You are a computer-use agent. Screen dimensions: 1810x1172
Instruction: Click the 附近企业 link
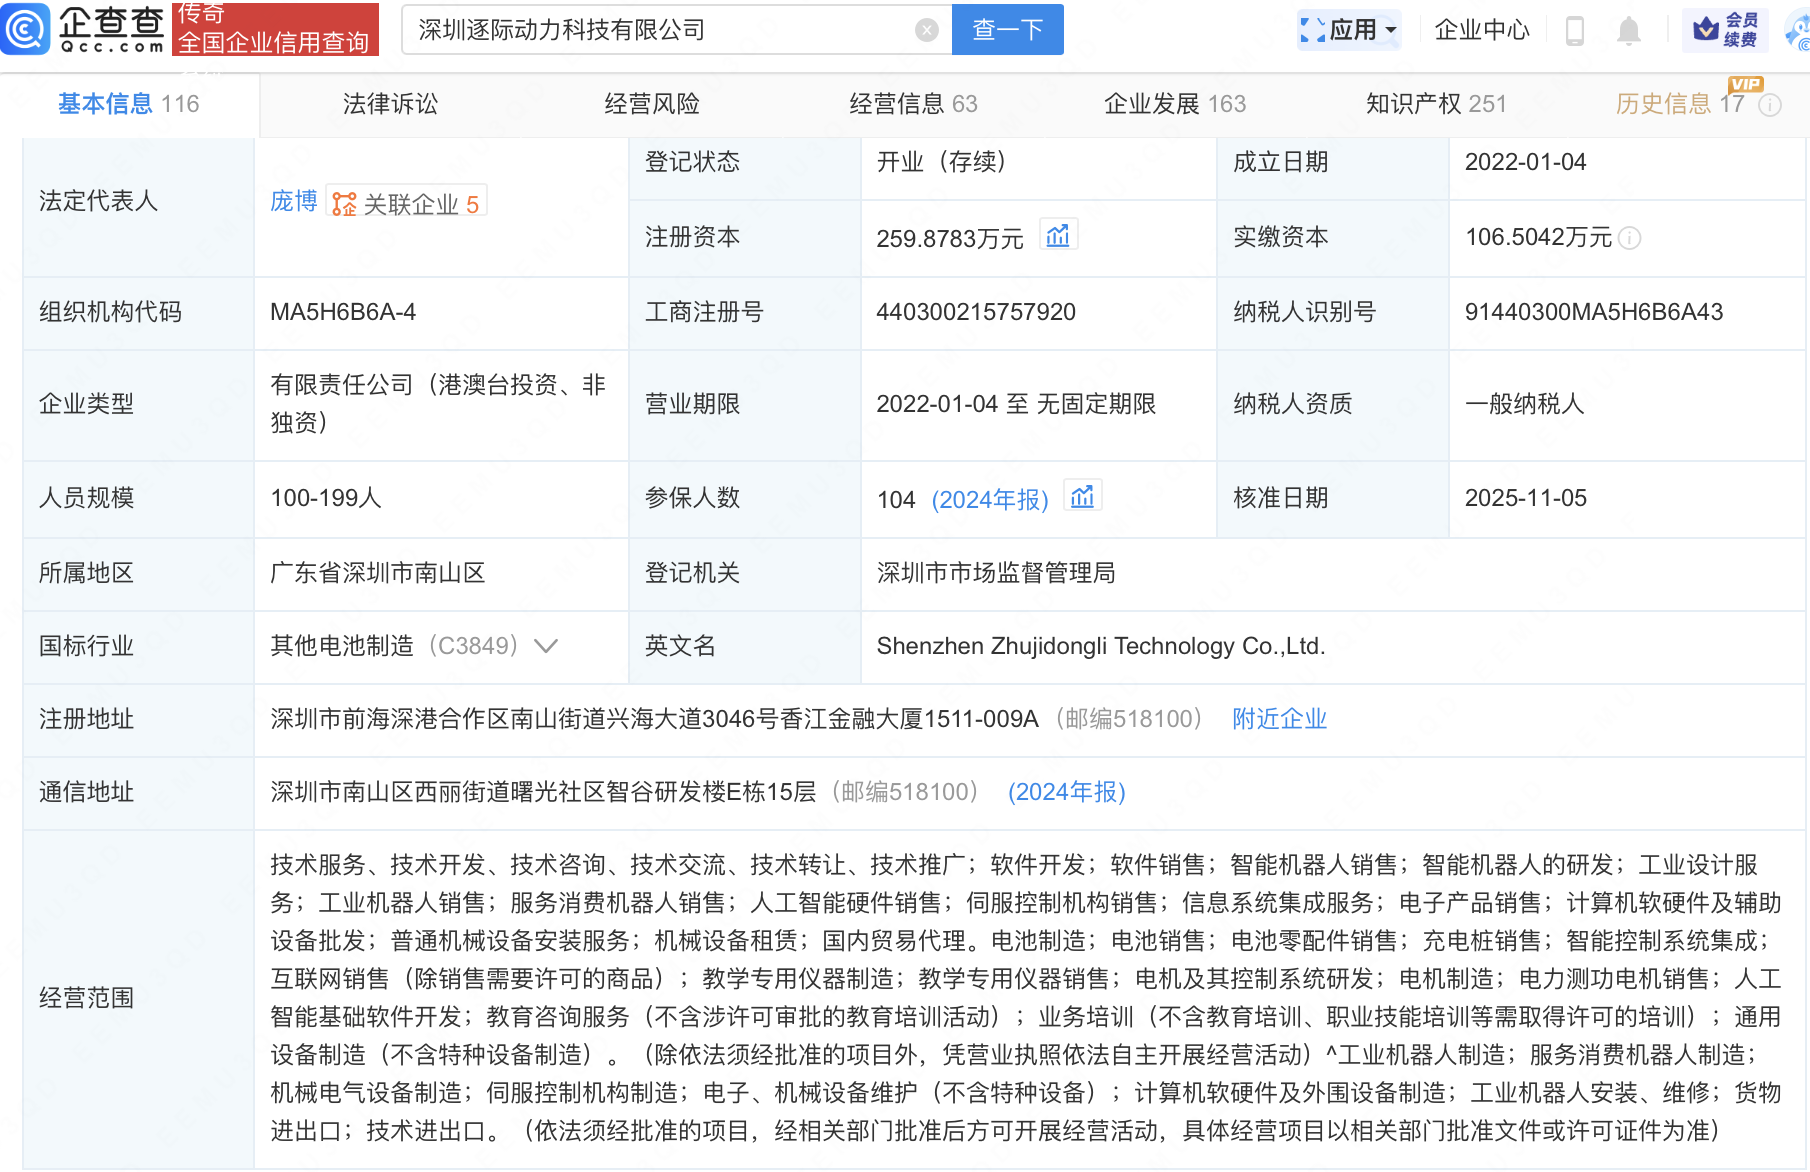(1279, 719)
